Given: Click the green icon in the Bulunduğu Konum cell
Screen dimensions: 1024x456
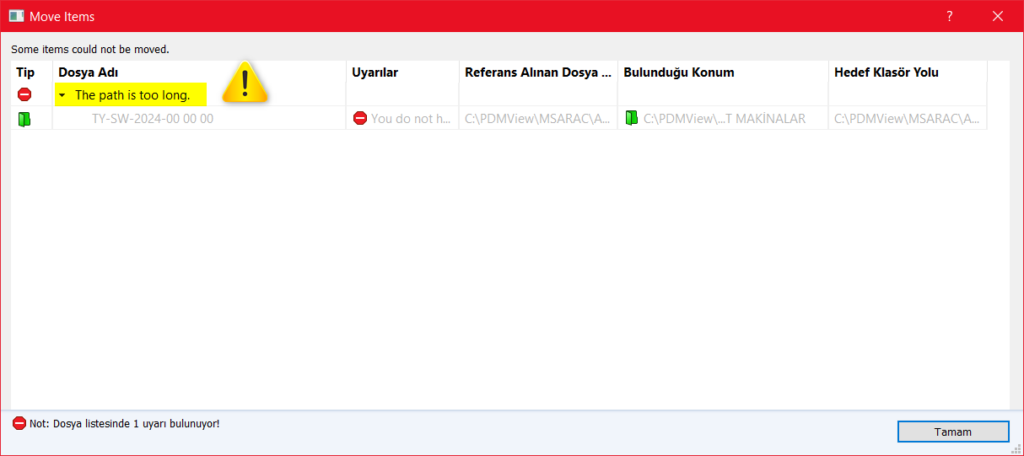Looking at the screenshot, I should pyautogui.click(x=632, y=118).
